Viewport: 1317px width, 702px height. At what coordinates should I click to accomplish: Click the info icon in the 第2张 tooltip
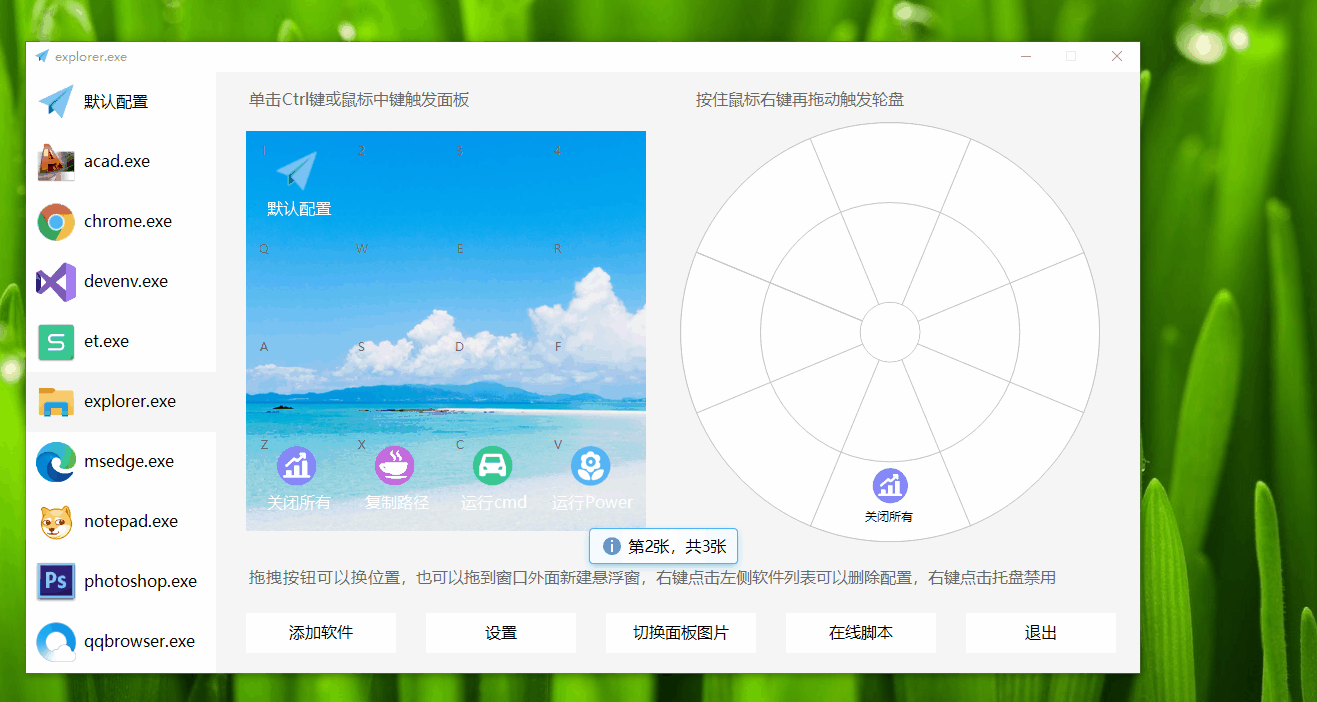coord(612,546)
